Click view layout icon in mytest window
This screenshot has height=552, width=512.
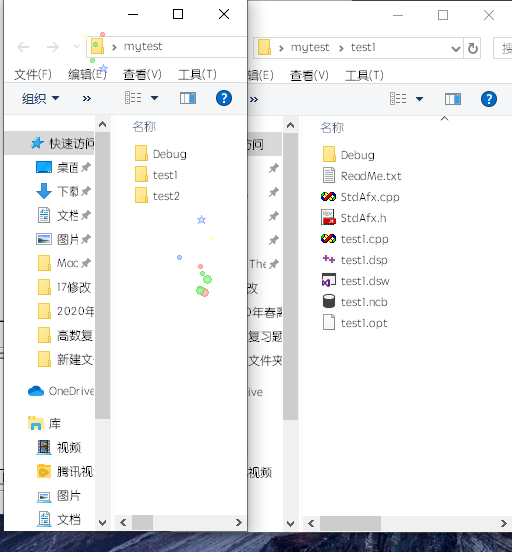pyautogui.click(x=133, y=98)
